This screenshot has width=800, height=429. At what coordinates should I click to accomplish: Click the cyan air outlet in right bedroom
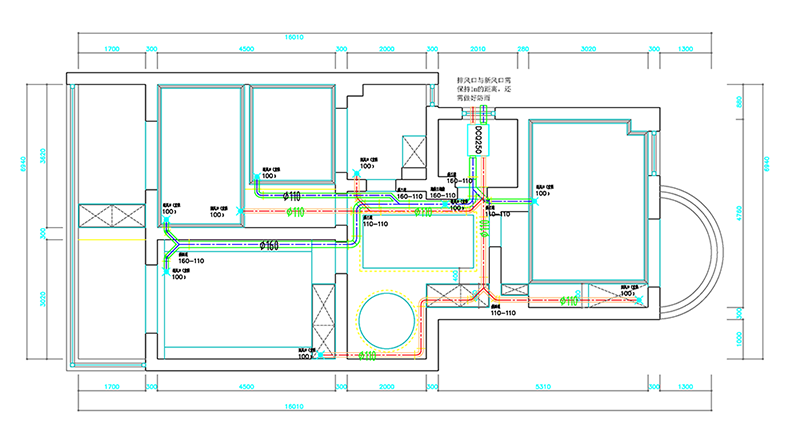point(535,202)
